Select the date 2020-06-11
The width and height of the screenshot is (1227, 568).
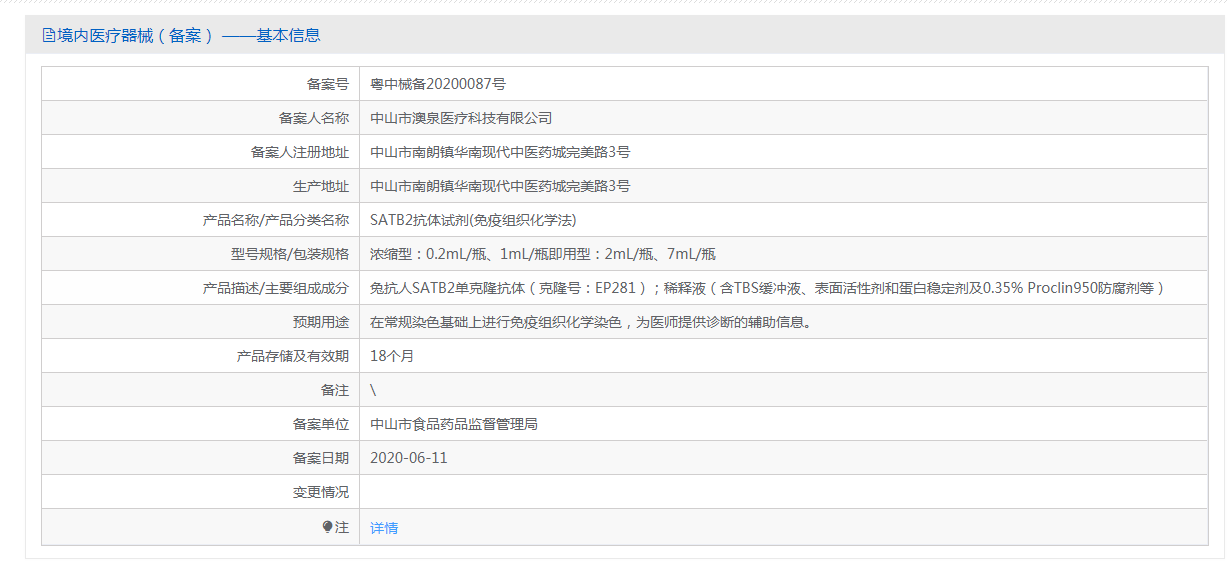(x=409, y=458)
